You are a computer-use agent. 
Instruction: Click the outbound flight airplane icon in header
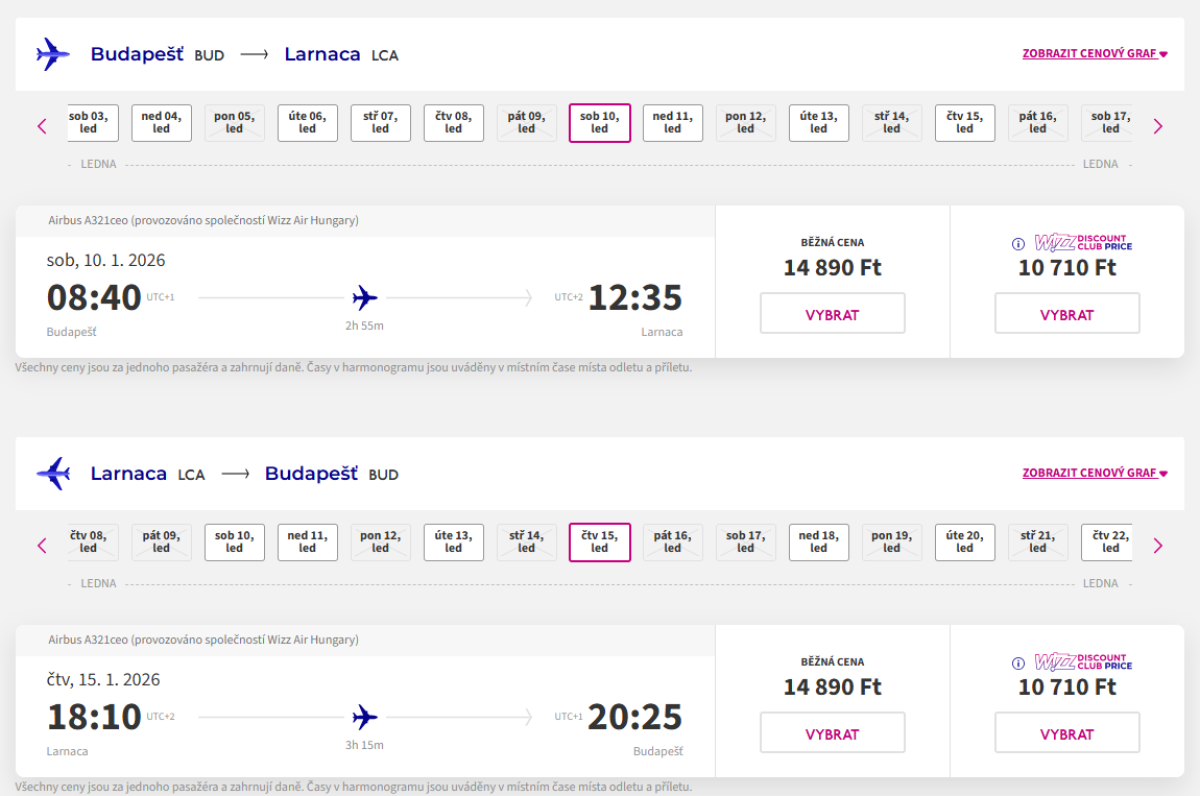click(52, 54)
